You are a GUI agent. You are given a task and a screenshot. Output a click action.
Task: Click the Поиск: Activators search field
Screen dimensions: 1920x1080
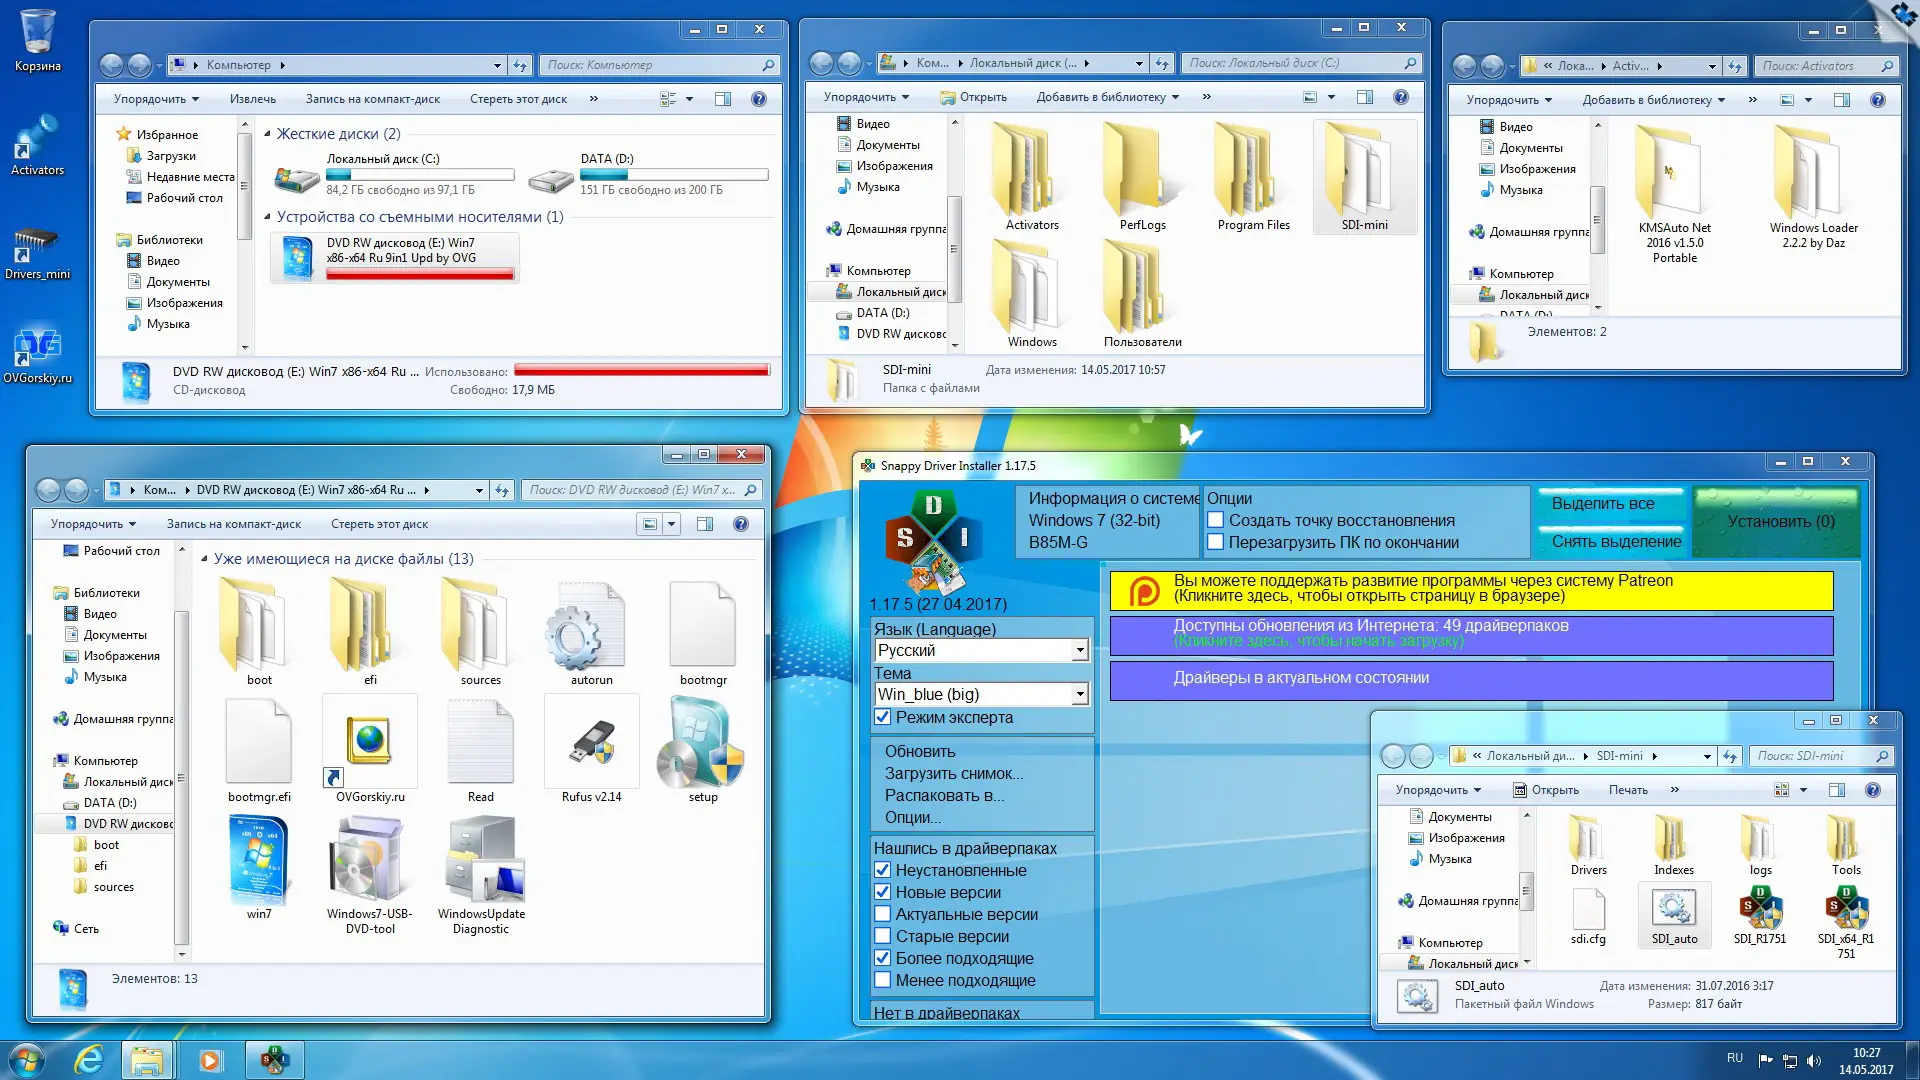tap(1824, 66)
